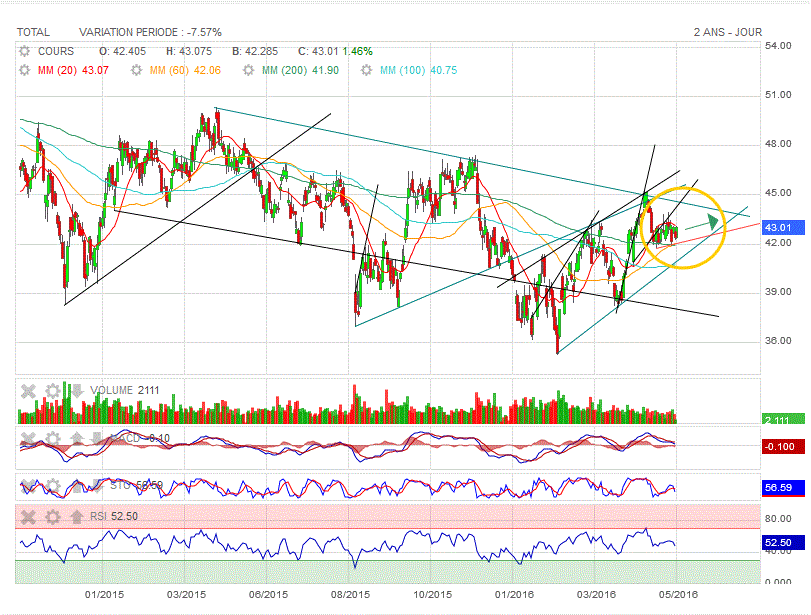Click the 1.46% daily change value
Screen dimensions: 811x615
pos(357,51)
